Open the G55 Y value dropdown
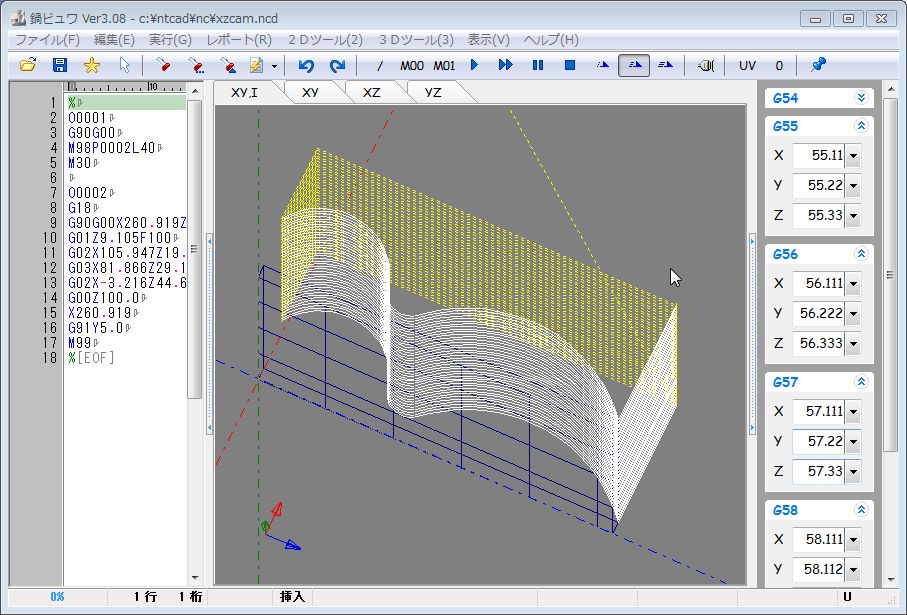The image size is (907, 615). [x=853, y=186]
